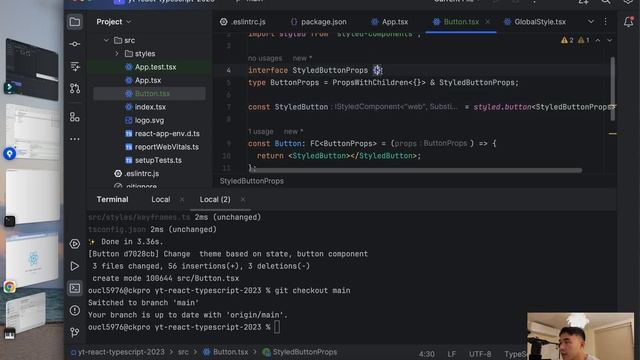
Task: Expand the styles folder
Action: [x=117, y=53]
